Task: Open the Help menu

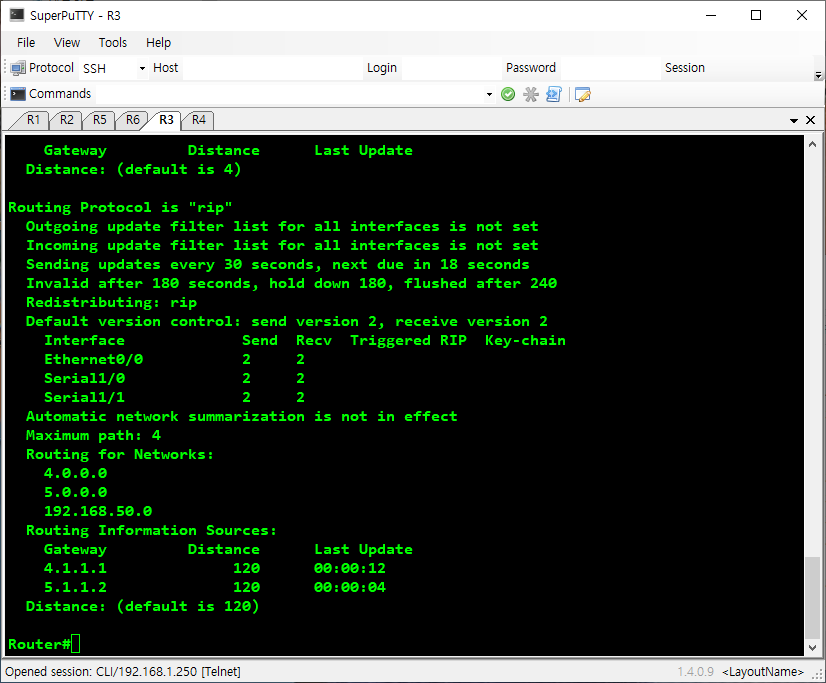Action: click(158, 43)
